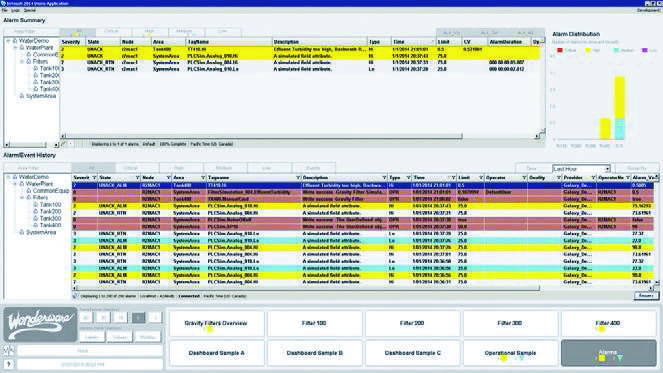The image size is (663, 373).
Task: Click the filter funnel icon on the Area column
Action: tap(203, 178)
